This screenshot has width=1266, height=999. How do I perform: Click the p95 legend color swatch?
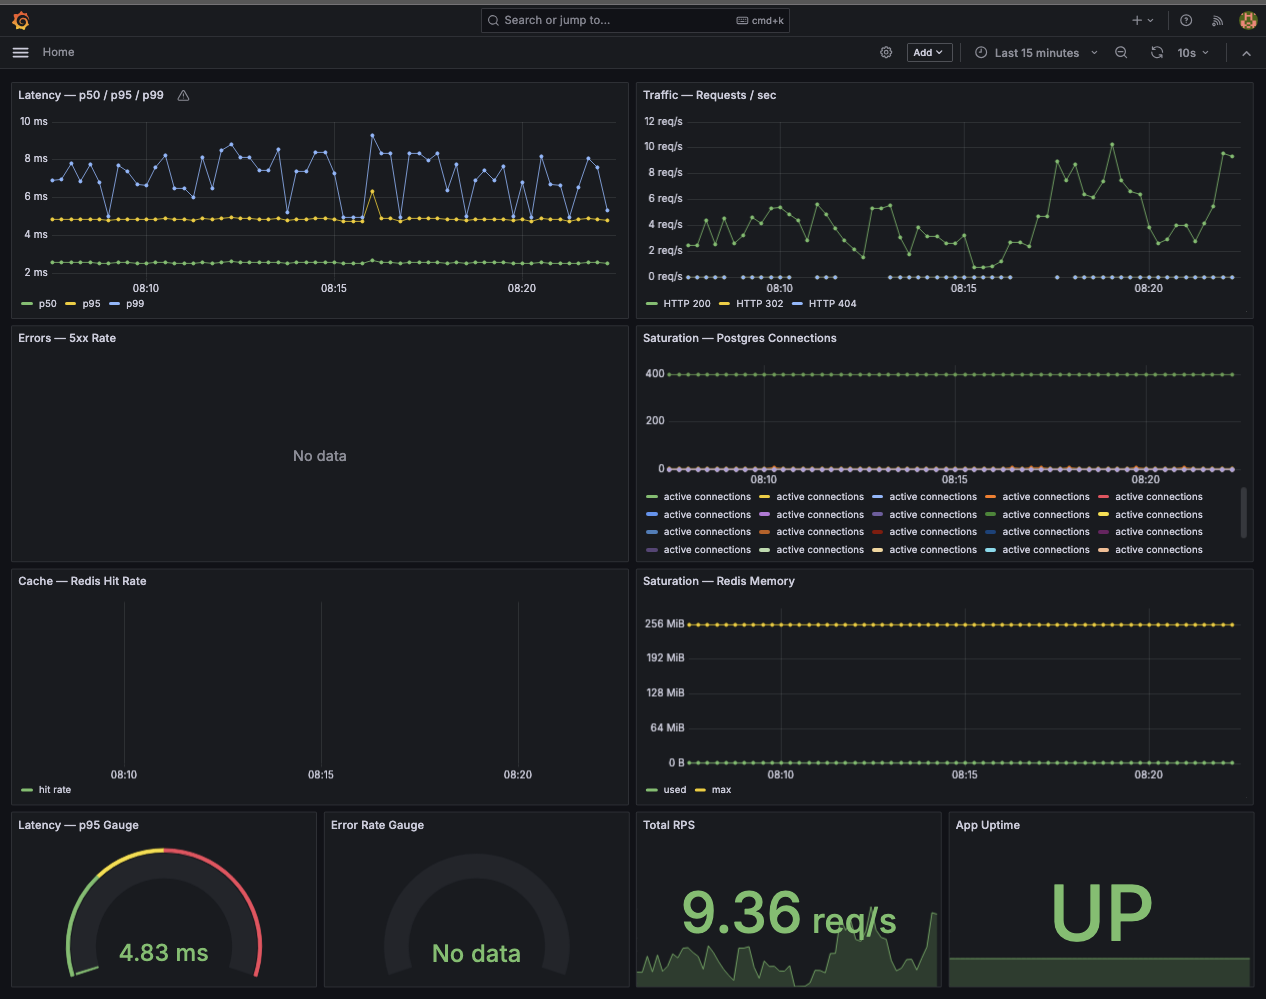pyautogui.click(x=71, y=304)
